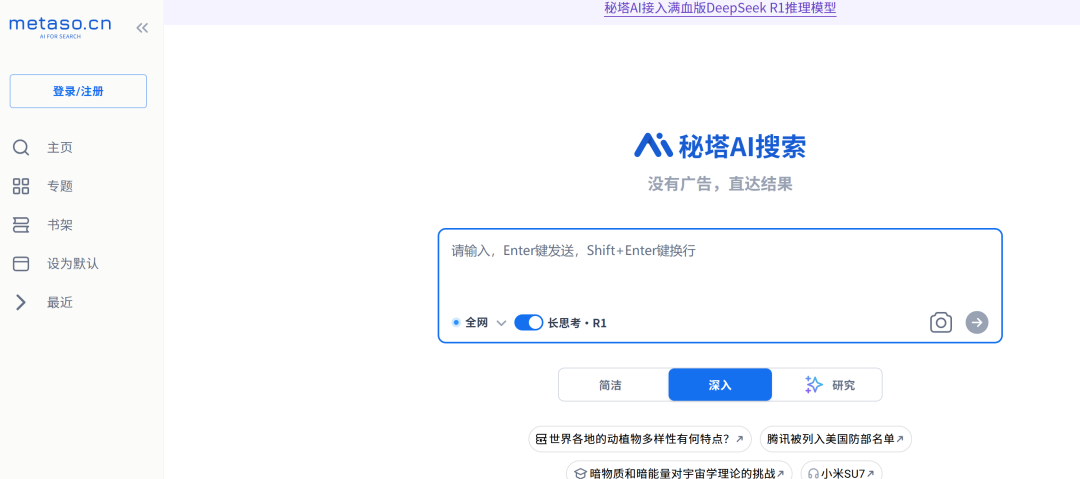Click the 长思考 · R1 label text
The height and width of the screenshot is (479, 1080).
point(577,323)
